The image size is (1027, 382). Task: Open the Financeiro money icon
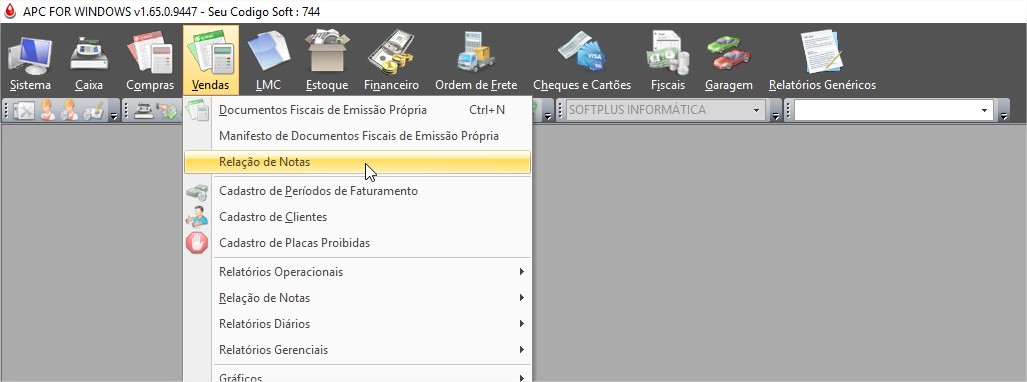tap(391, 52)
